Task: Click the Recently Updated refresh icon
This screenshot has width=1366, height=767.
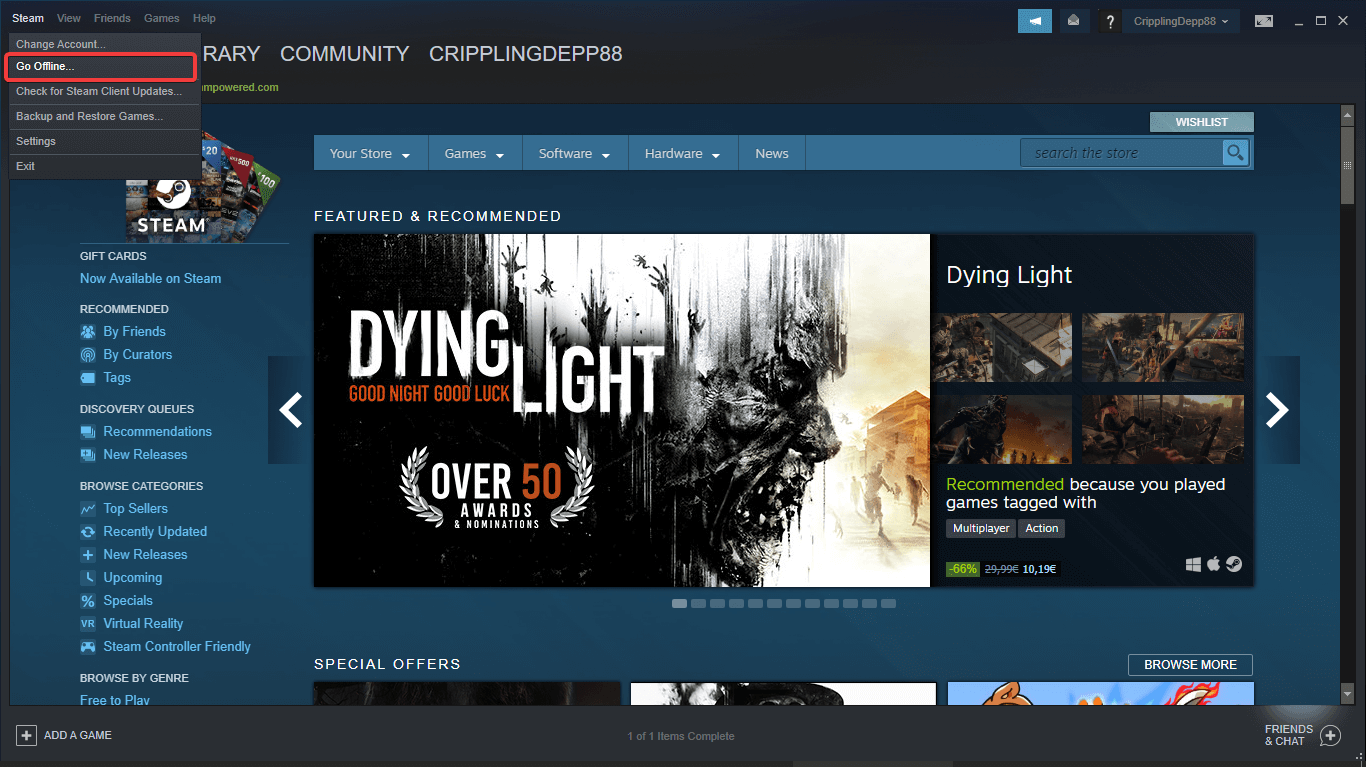Action: pyautogui.click(x=88, y=532)
